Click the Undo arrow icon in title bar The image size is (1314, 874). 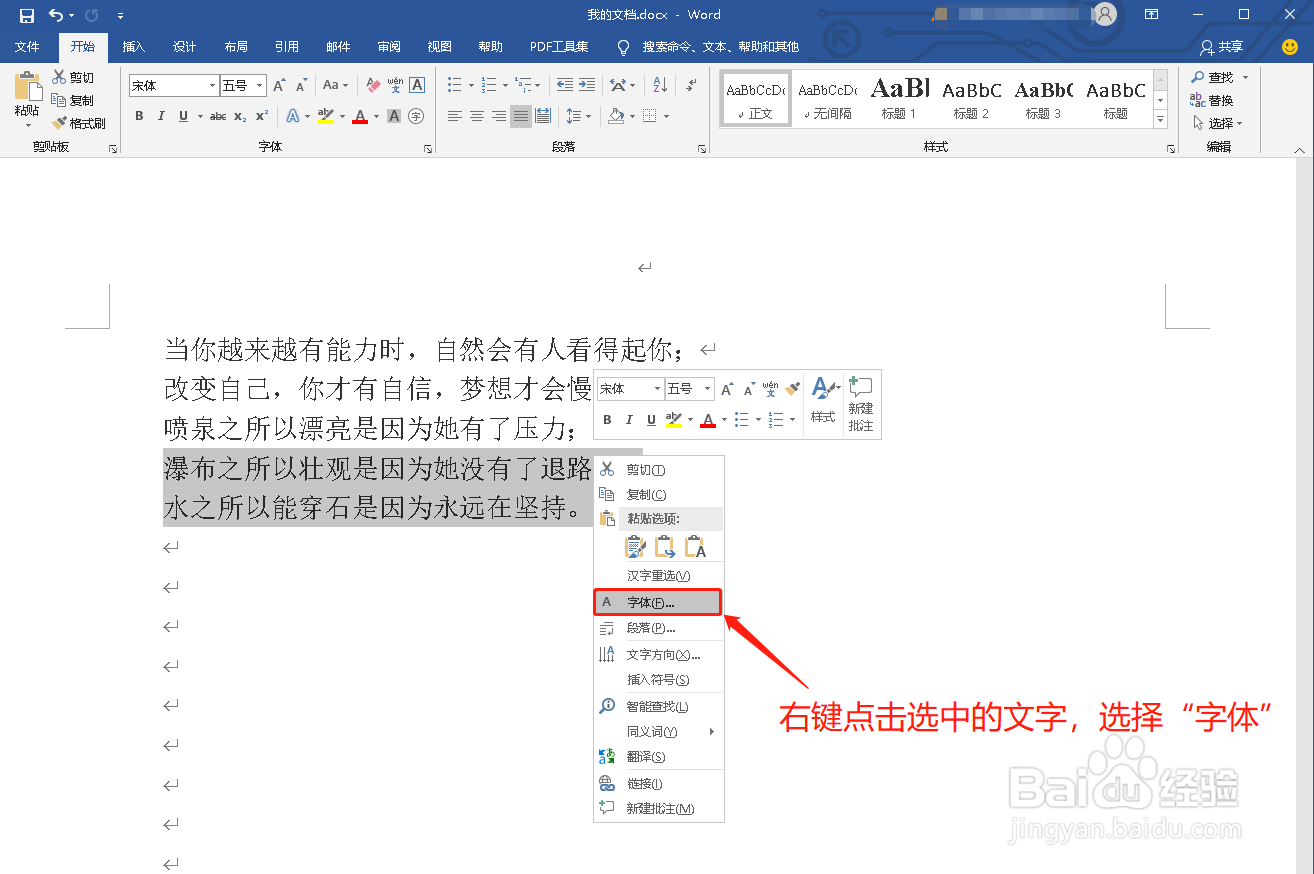click(56, 15)
